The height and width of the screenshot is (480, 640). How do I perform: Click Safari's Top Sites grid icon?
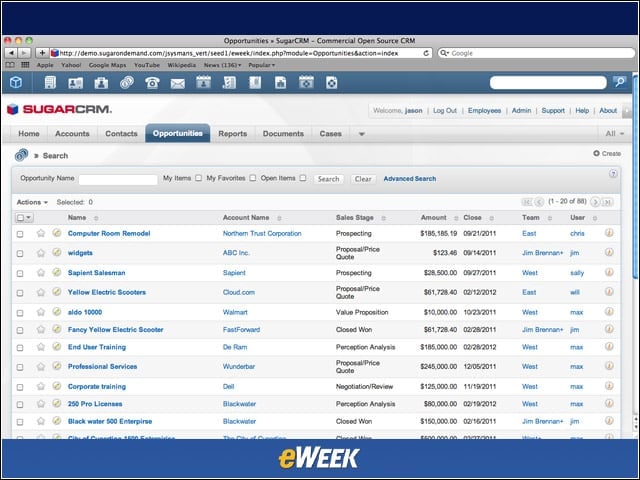pos(25,65)
